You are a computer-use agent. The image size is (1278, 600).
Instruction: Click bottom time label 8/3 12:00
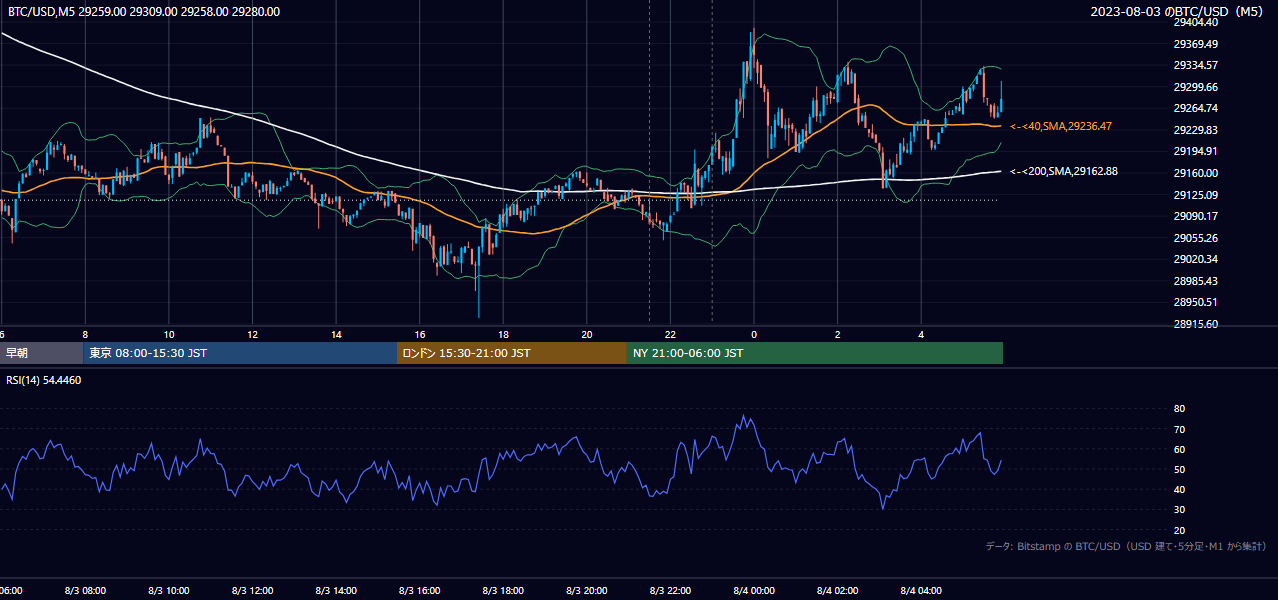click(x=252, y=591)
